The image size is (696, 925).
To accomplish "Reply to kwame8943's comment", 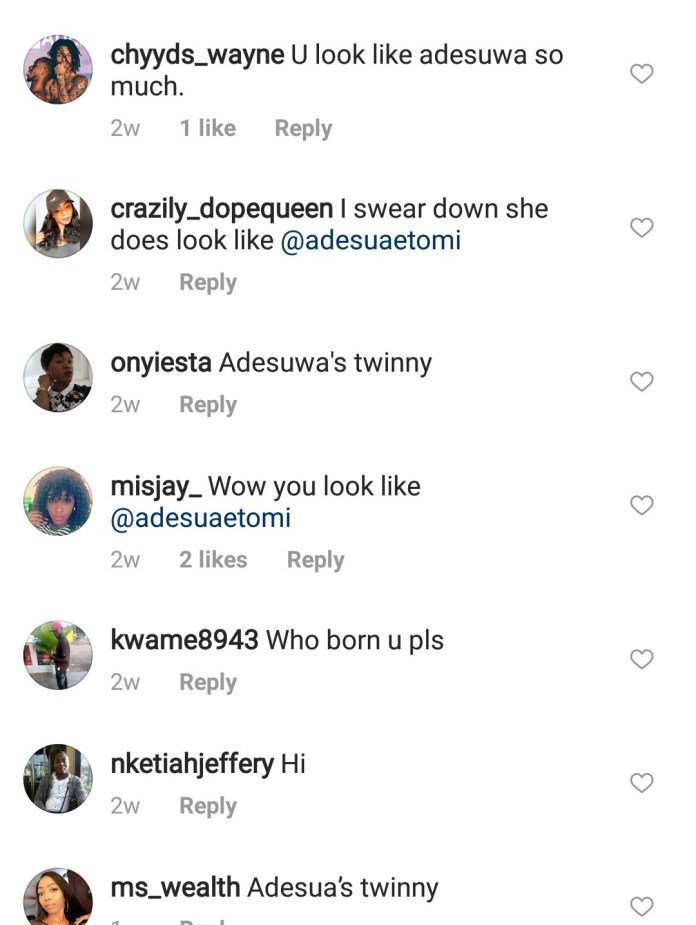I will [x=208, y=683].
